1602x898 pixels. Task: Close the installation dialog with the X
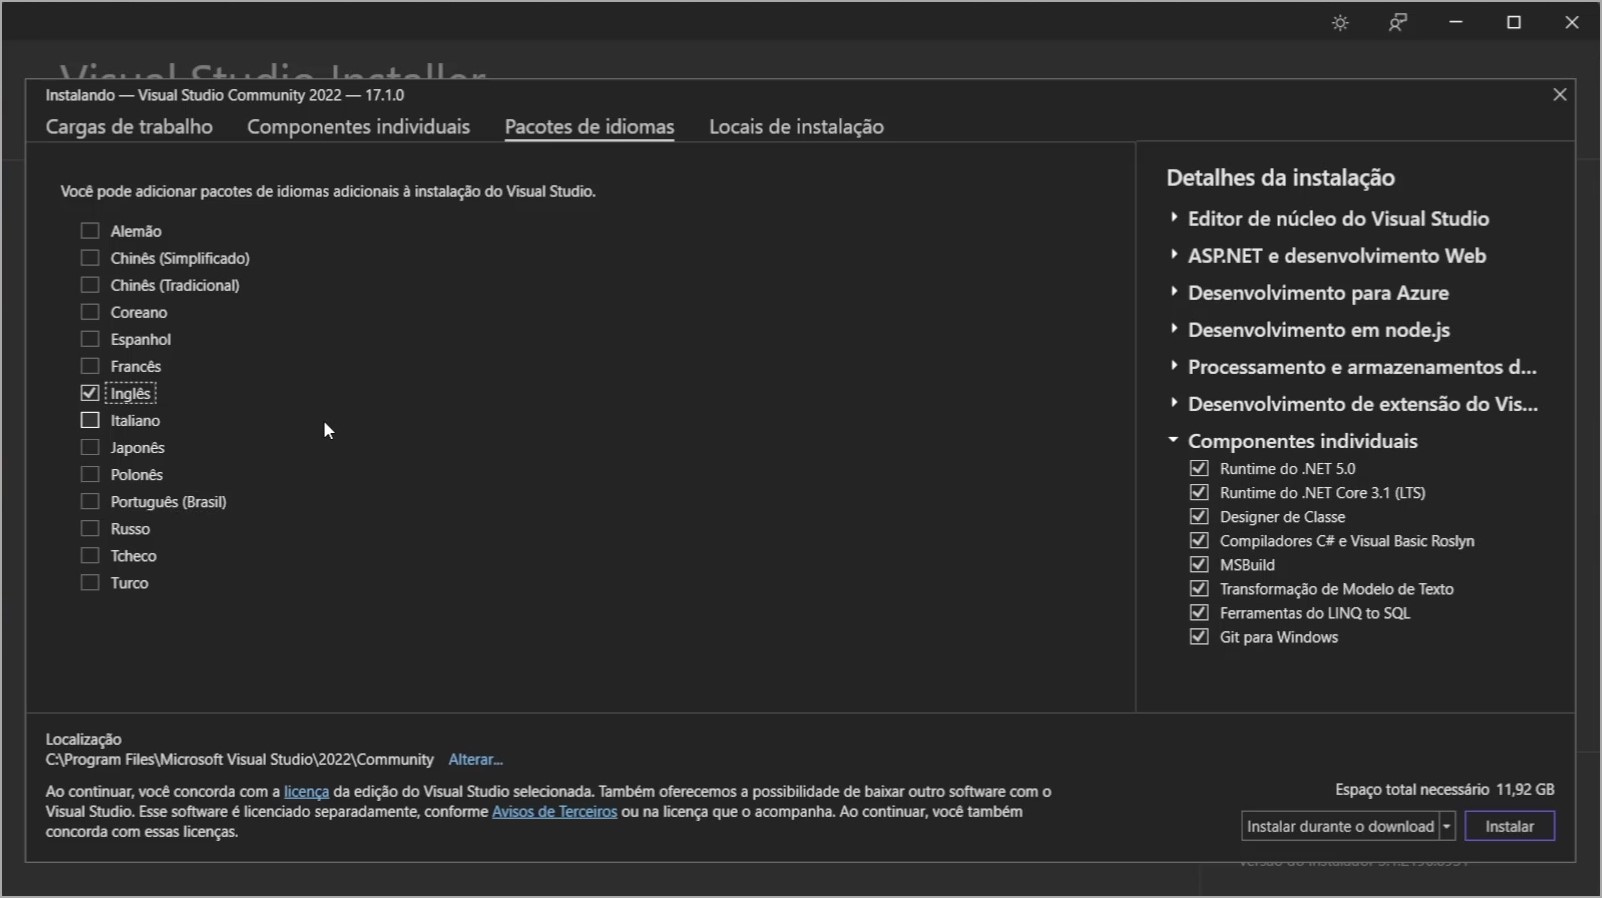coord(1559,95)
